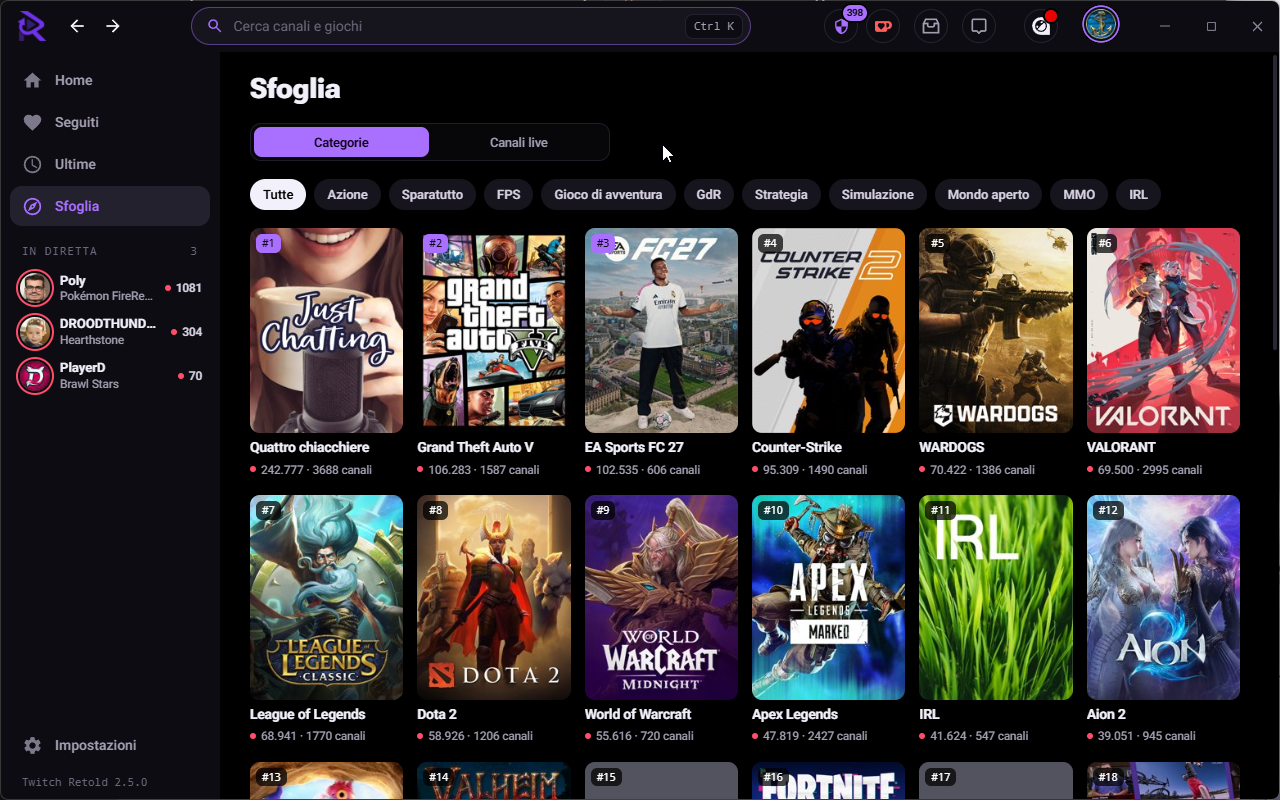The height and width of the screenshot is (800, 1280).
Task: Switch to the Canali live tab
Action: pyautogui.click(x=518, y=142)
